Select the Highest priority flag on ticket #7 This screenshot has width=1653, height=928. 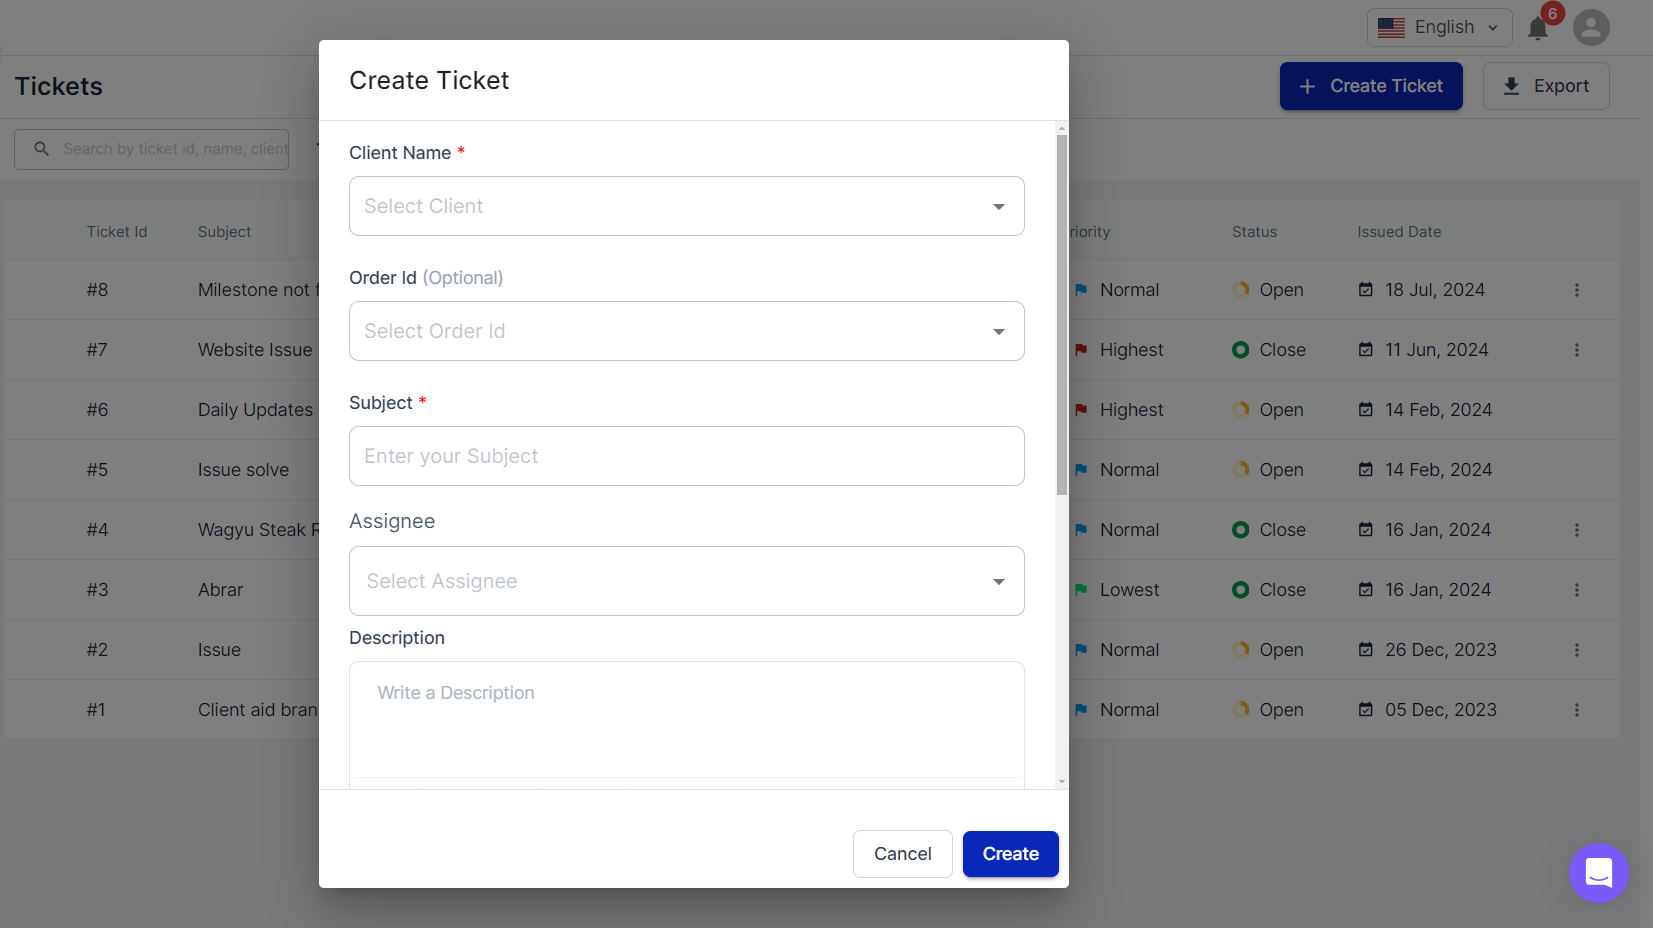1081,349
